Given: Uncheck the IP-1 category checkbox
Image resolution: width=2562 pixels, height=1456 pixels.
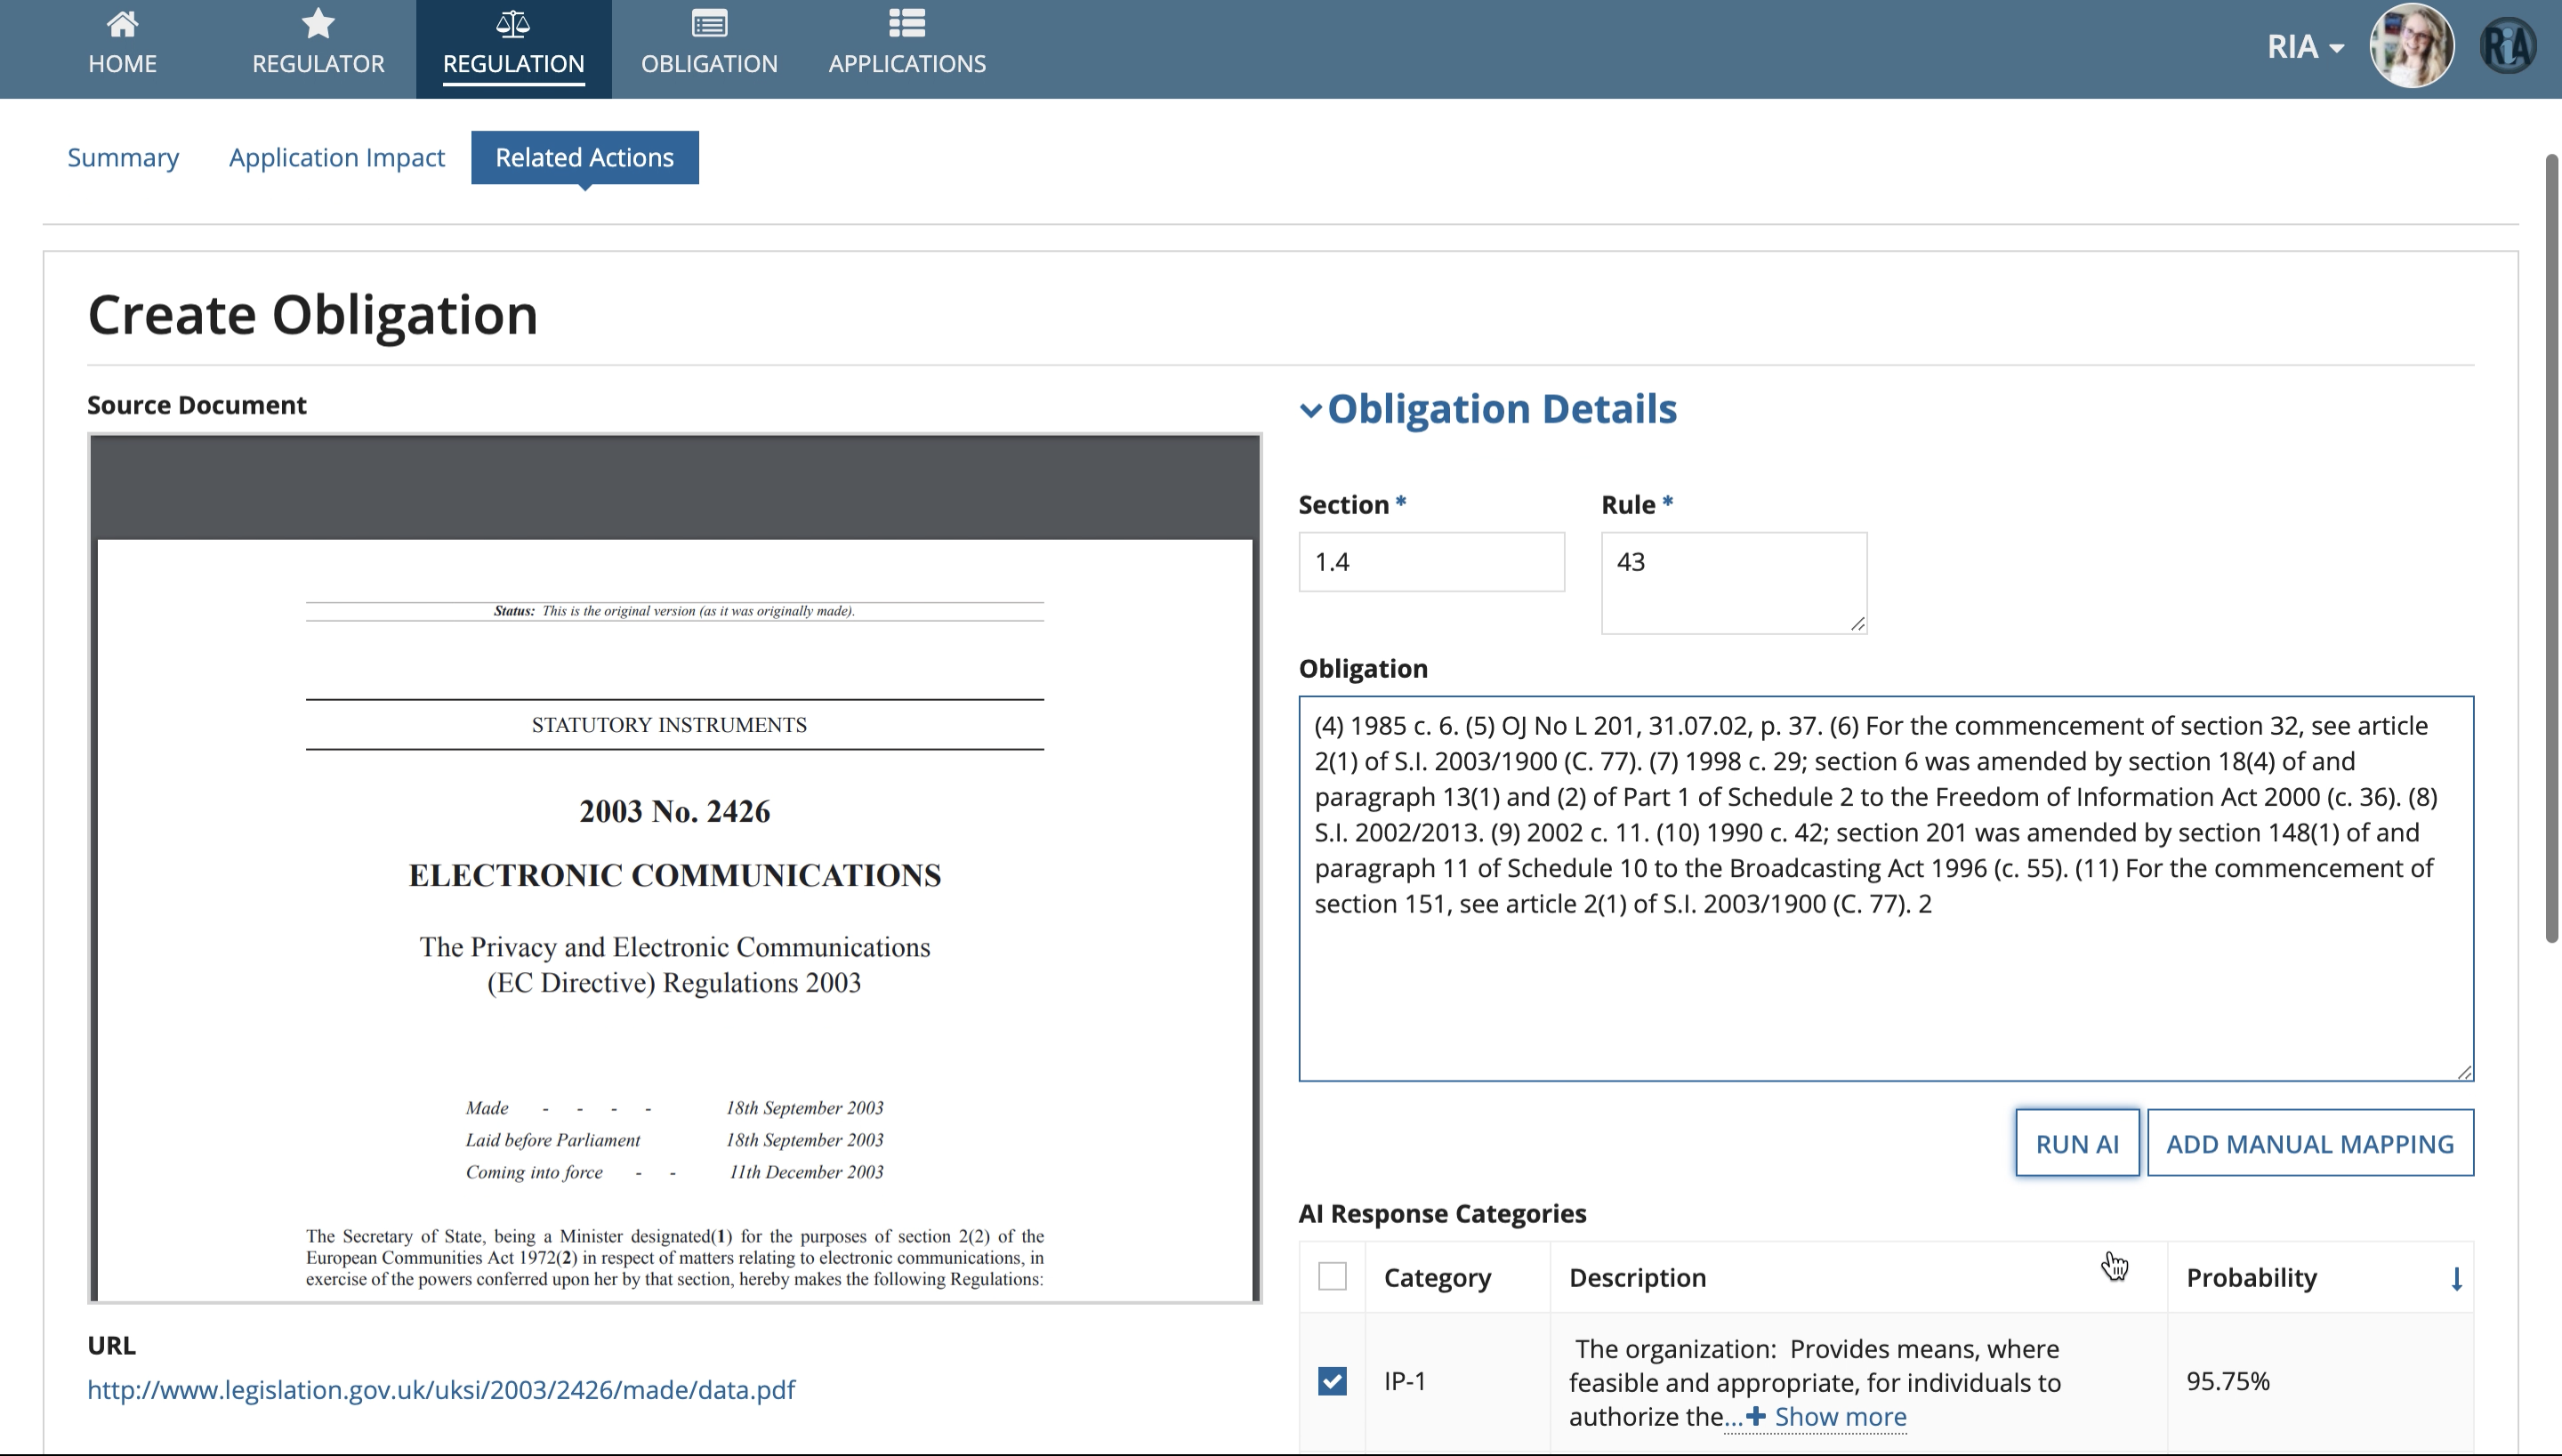Looking at the screenshot, I should coord(1332,1381).
